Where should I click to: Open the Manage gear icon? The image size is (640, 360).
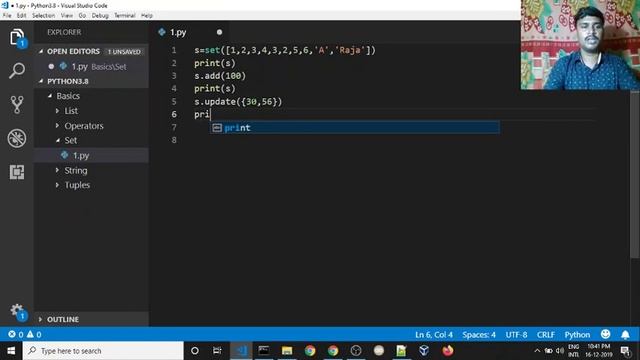[17, 311]
